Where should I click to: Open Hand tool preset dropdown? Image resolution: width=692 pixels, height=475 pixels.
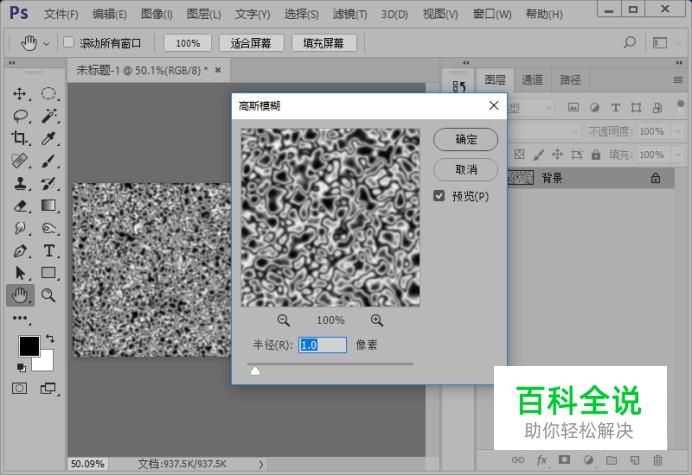pos(46,44)
